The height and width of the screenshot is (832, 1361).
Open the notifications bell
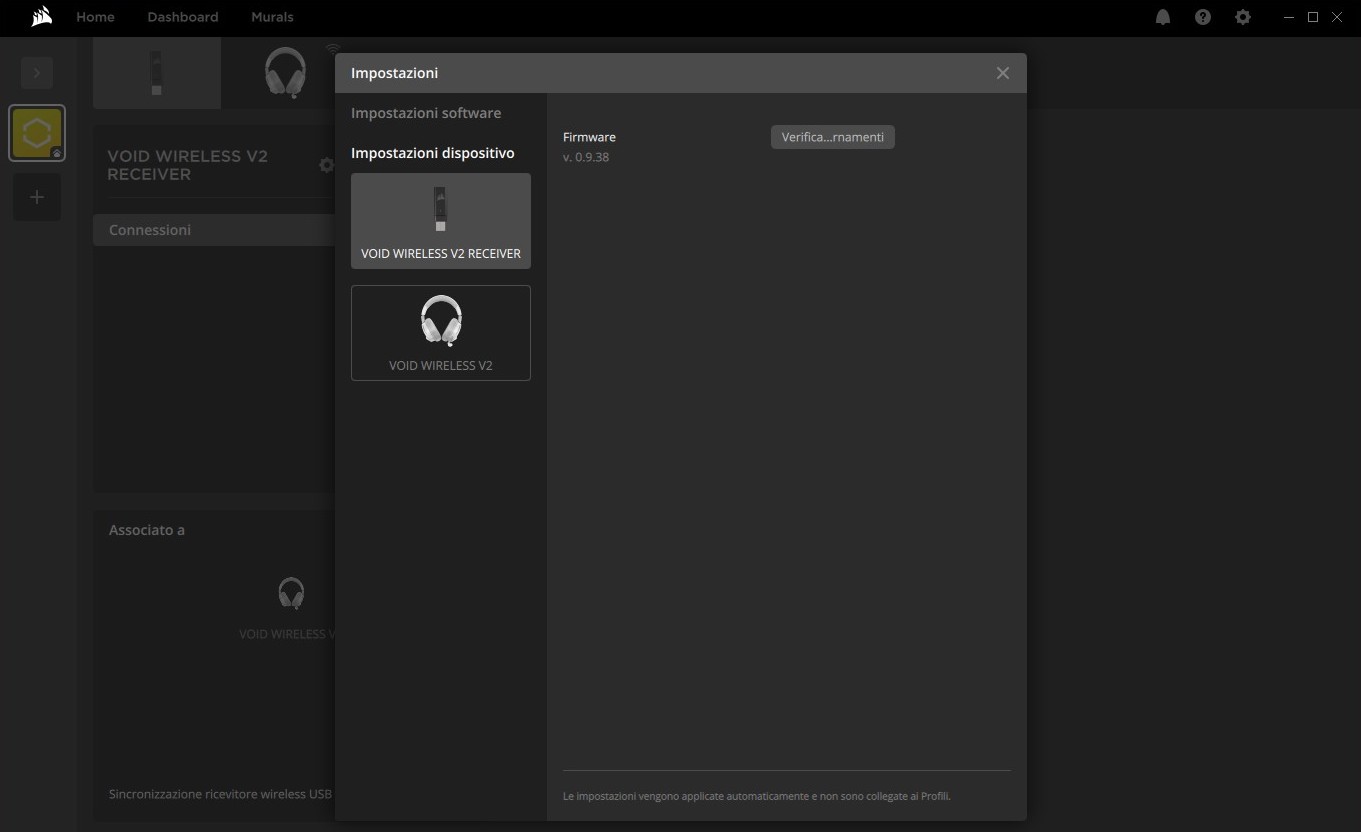pyautogui.click(x=1163, y=17)
